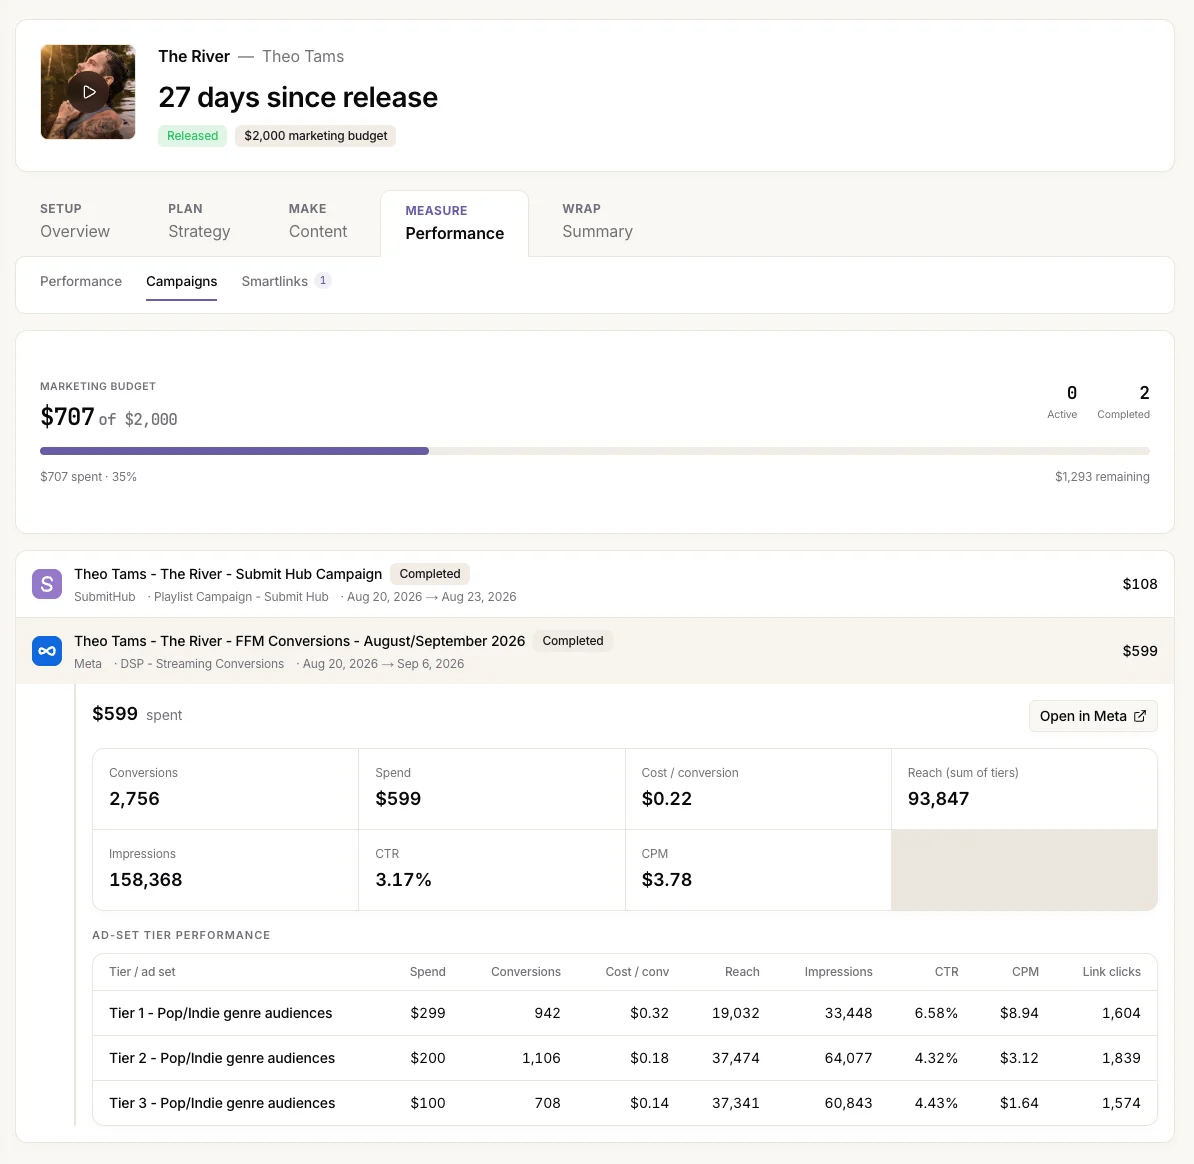Select the Campaigns sub-tab
The image size is (1194, 1164).
click(x=181, y=281)
